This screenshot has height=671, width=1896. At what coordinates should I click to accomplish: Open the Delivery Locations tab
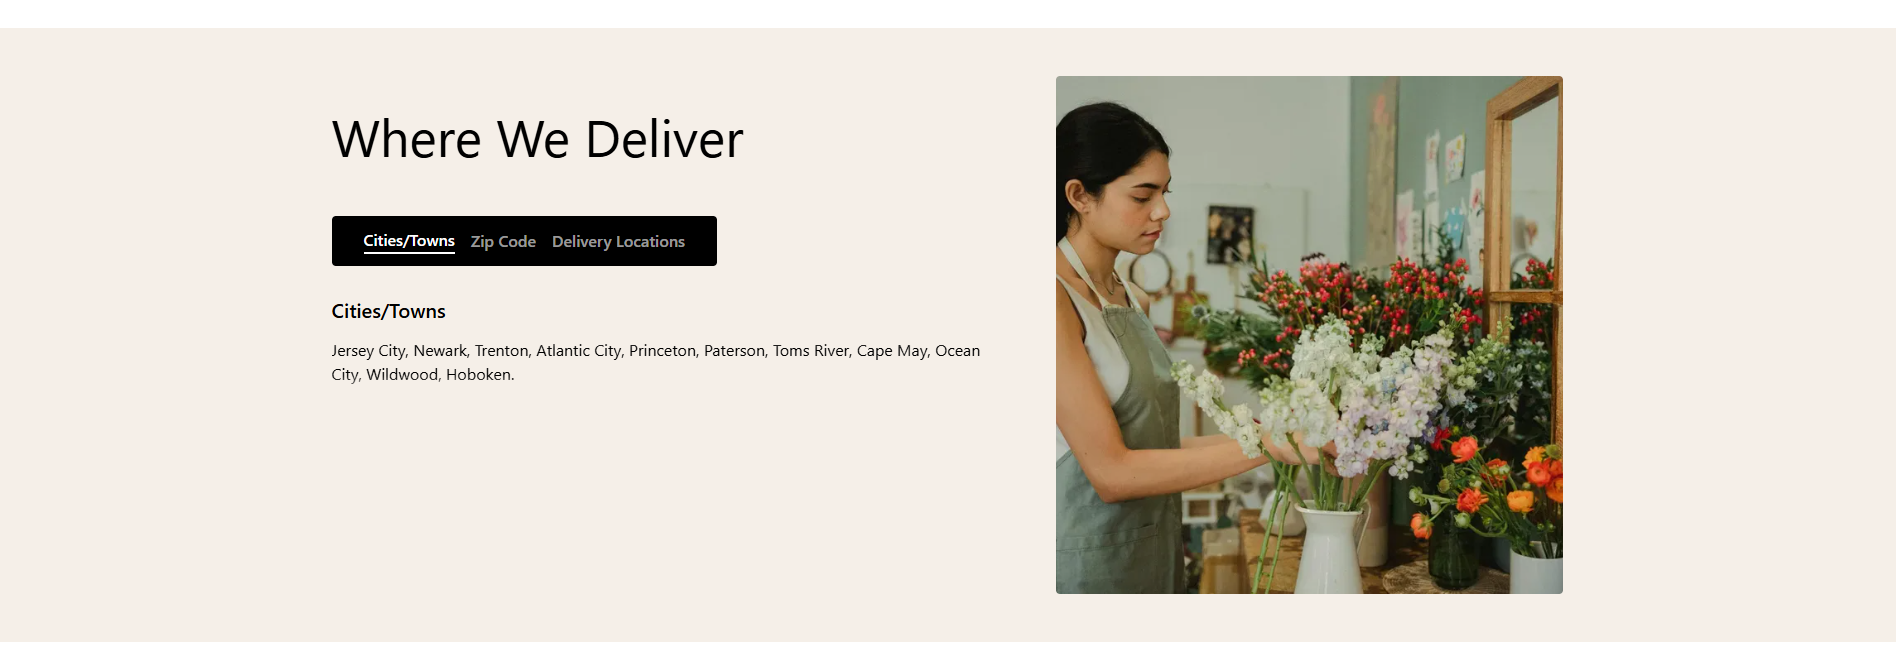click(618, 242)
